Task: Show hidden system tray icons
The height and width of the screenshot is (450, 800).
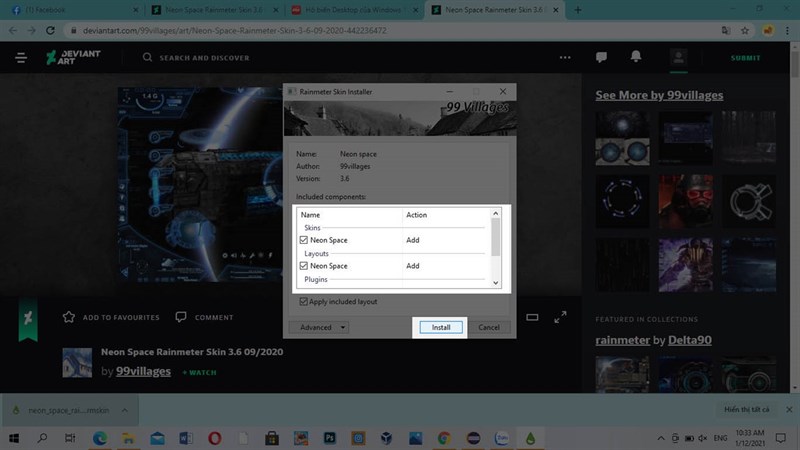Action: 661,438
